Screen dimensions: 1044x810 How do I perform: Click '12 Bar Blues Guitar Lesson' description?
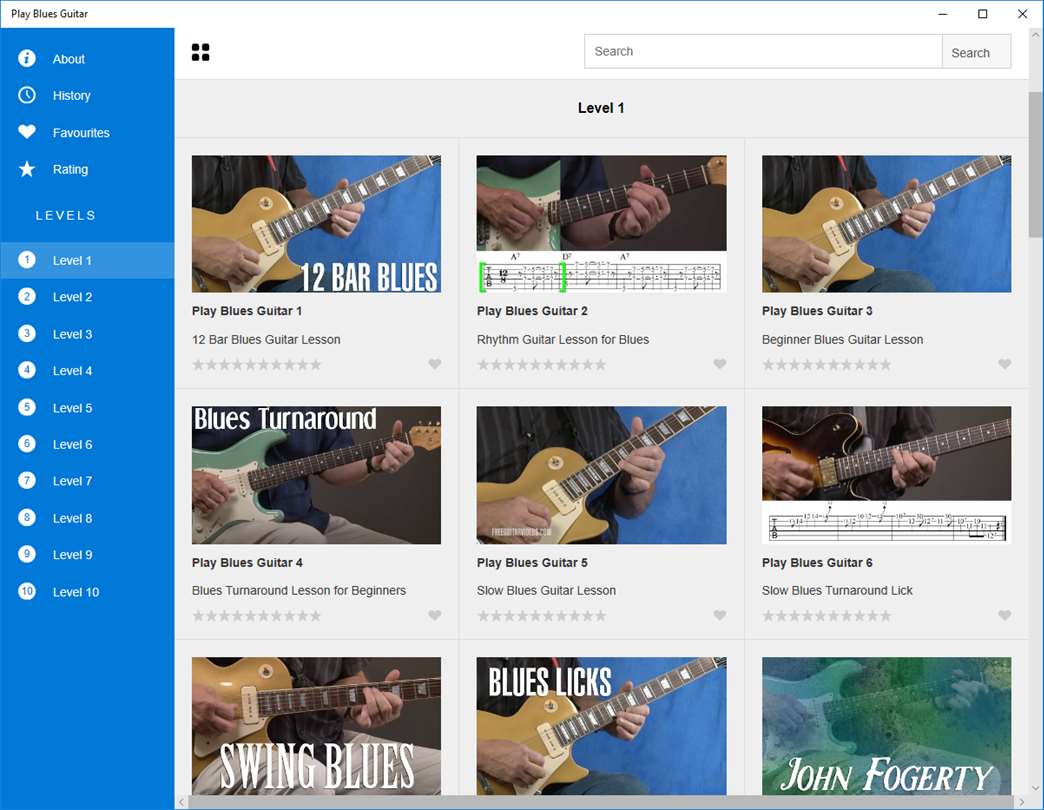266,339
